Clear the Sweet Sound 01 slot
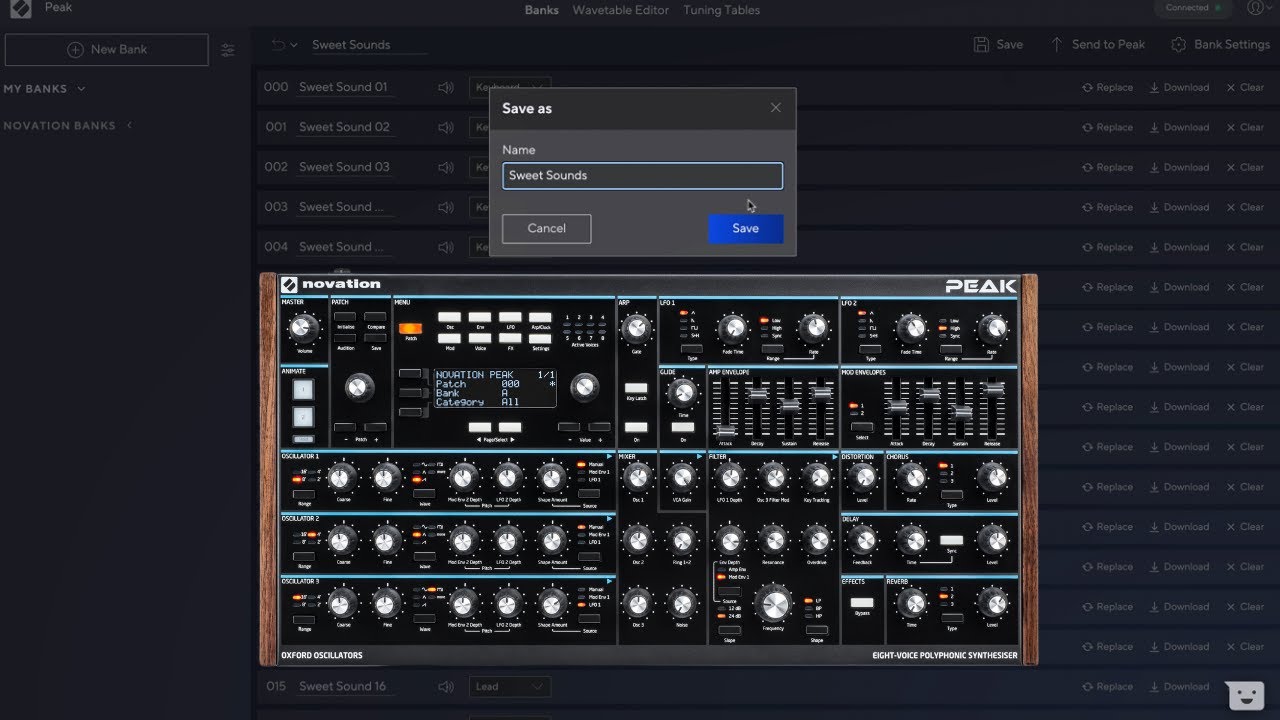This screenshot has width=1280, height=720. [1245, 88]
